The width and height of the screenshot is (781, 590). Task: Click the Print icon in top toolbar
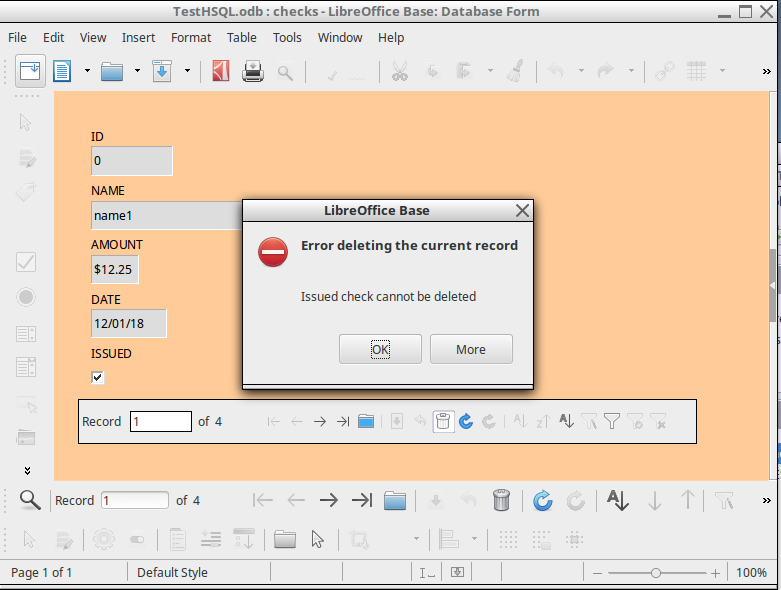coord(253,71)
